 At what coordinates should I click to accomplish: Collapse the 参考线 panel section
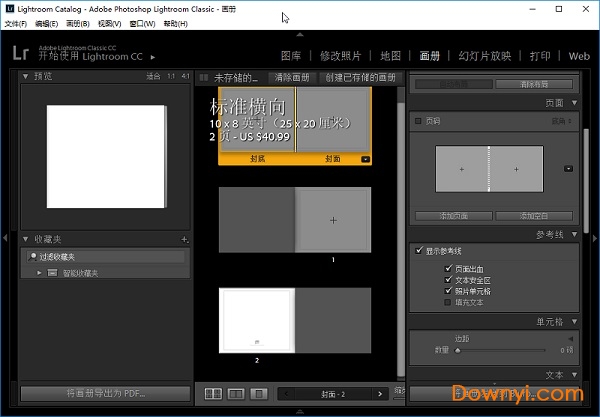click(x=574, y=234)
